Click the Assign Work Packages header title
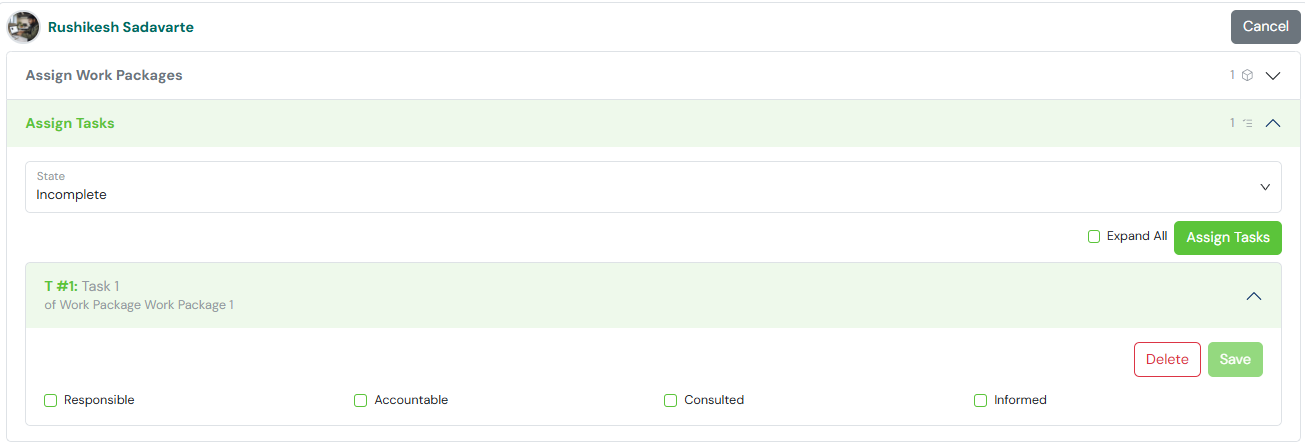 [x=104, y=75]
